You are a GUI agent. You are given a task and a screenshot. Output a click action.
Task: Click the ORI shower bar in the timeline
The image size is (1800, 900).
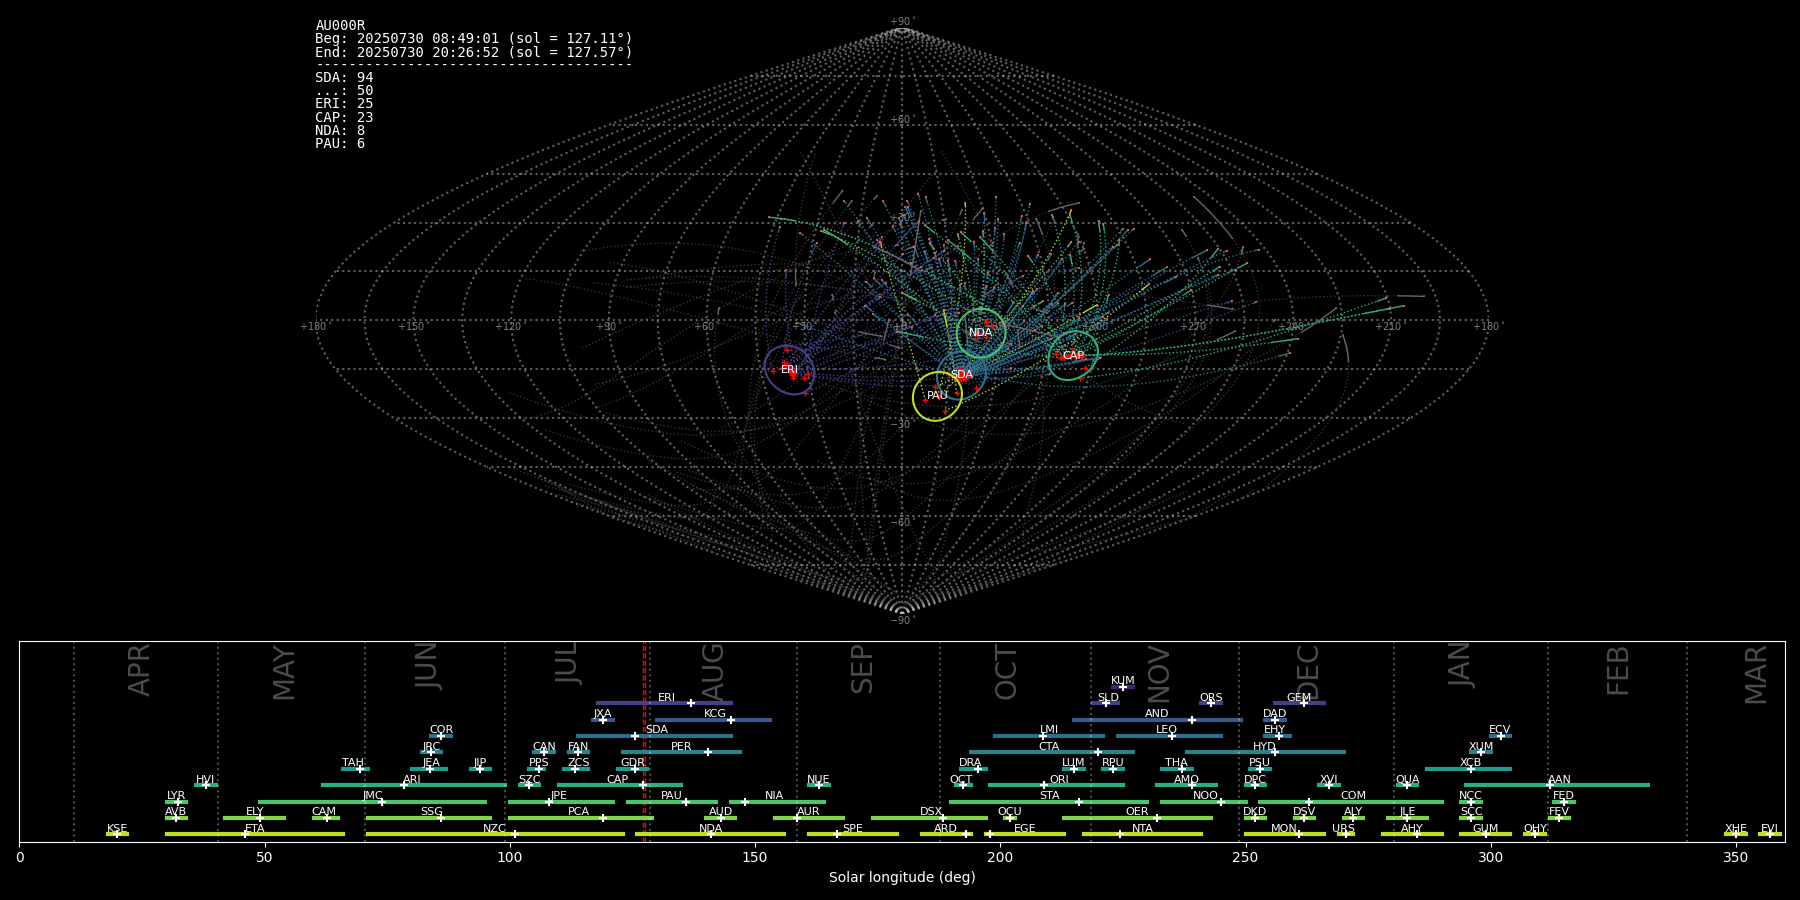pos(1056,785)
